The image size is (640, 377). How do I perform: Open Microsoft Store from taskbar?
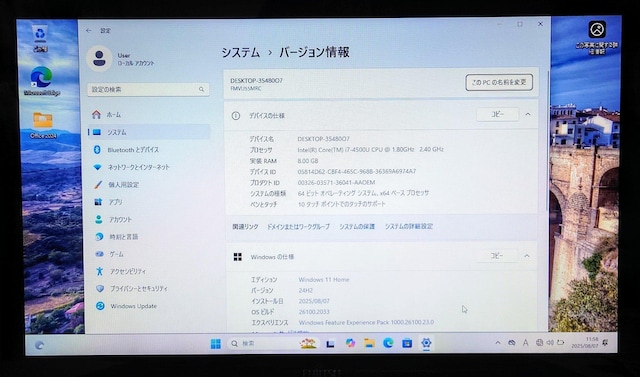coord(407,344)
